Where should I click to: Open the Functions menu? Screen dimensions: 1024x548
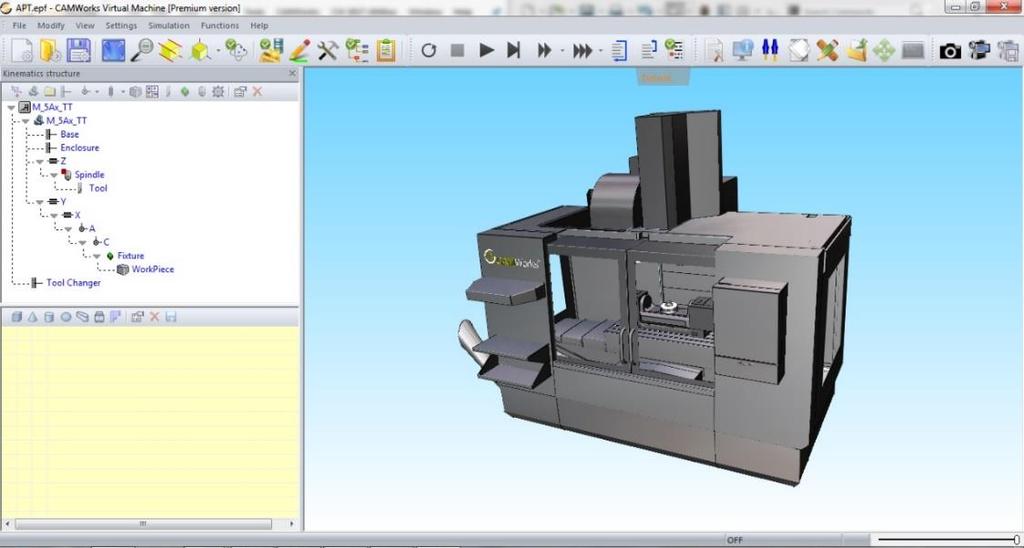click(x=219, y=25)
